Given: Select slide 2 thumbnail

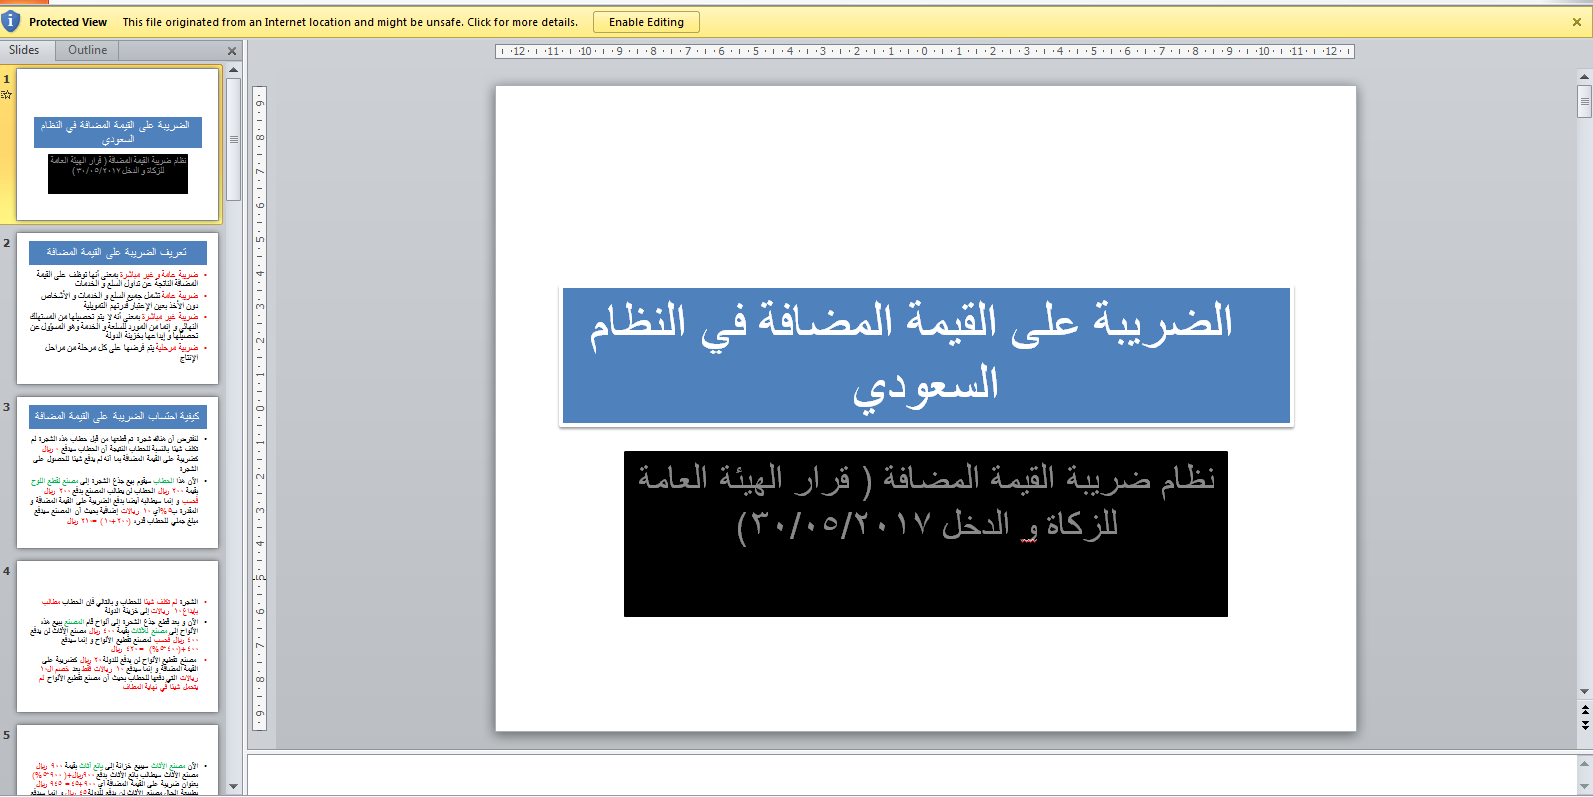Looking at the screenshot, I should tap(118, 308).
